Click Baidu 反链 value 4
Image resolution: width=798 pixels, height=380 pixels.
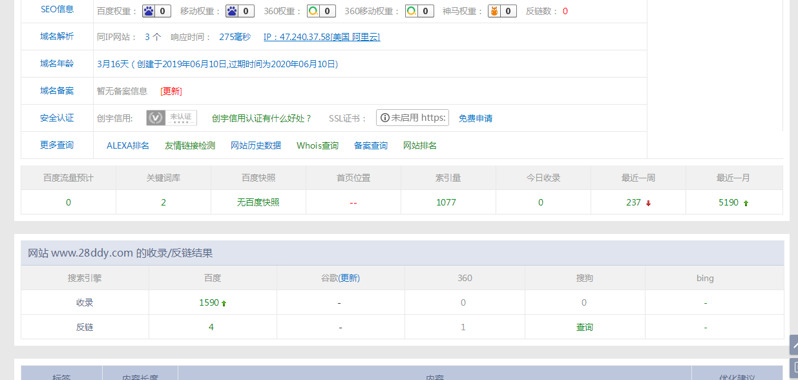point(211,327)
